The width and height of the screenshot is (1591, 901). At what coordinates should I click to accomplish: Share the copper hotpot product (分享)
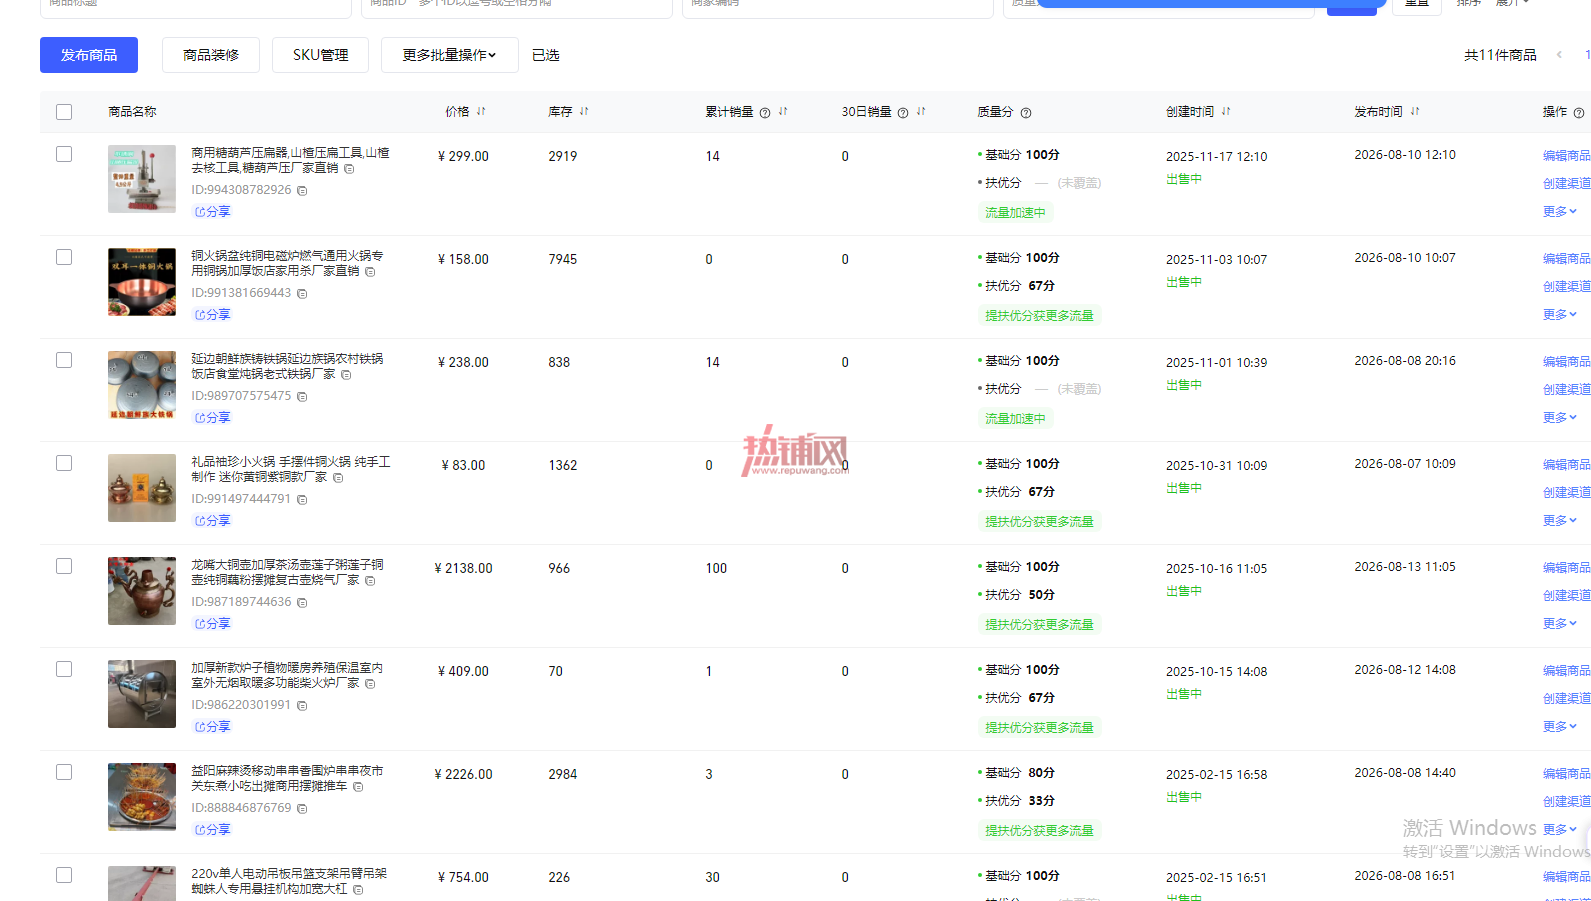212,315
